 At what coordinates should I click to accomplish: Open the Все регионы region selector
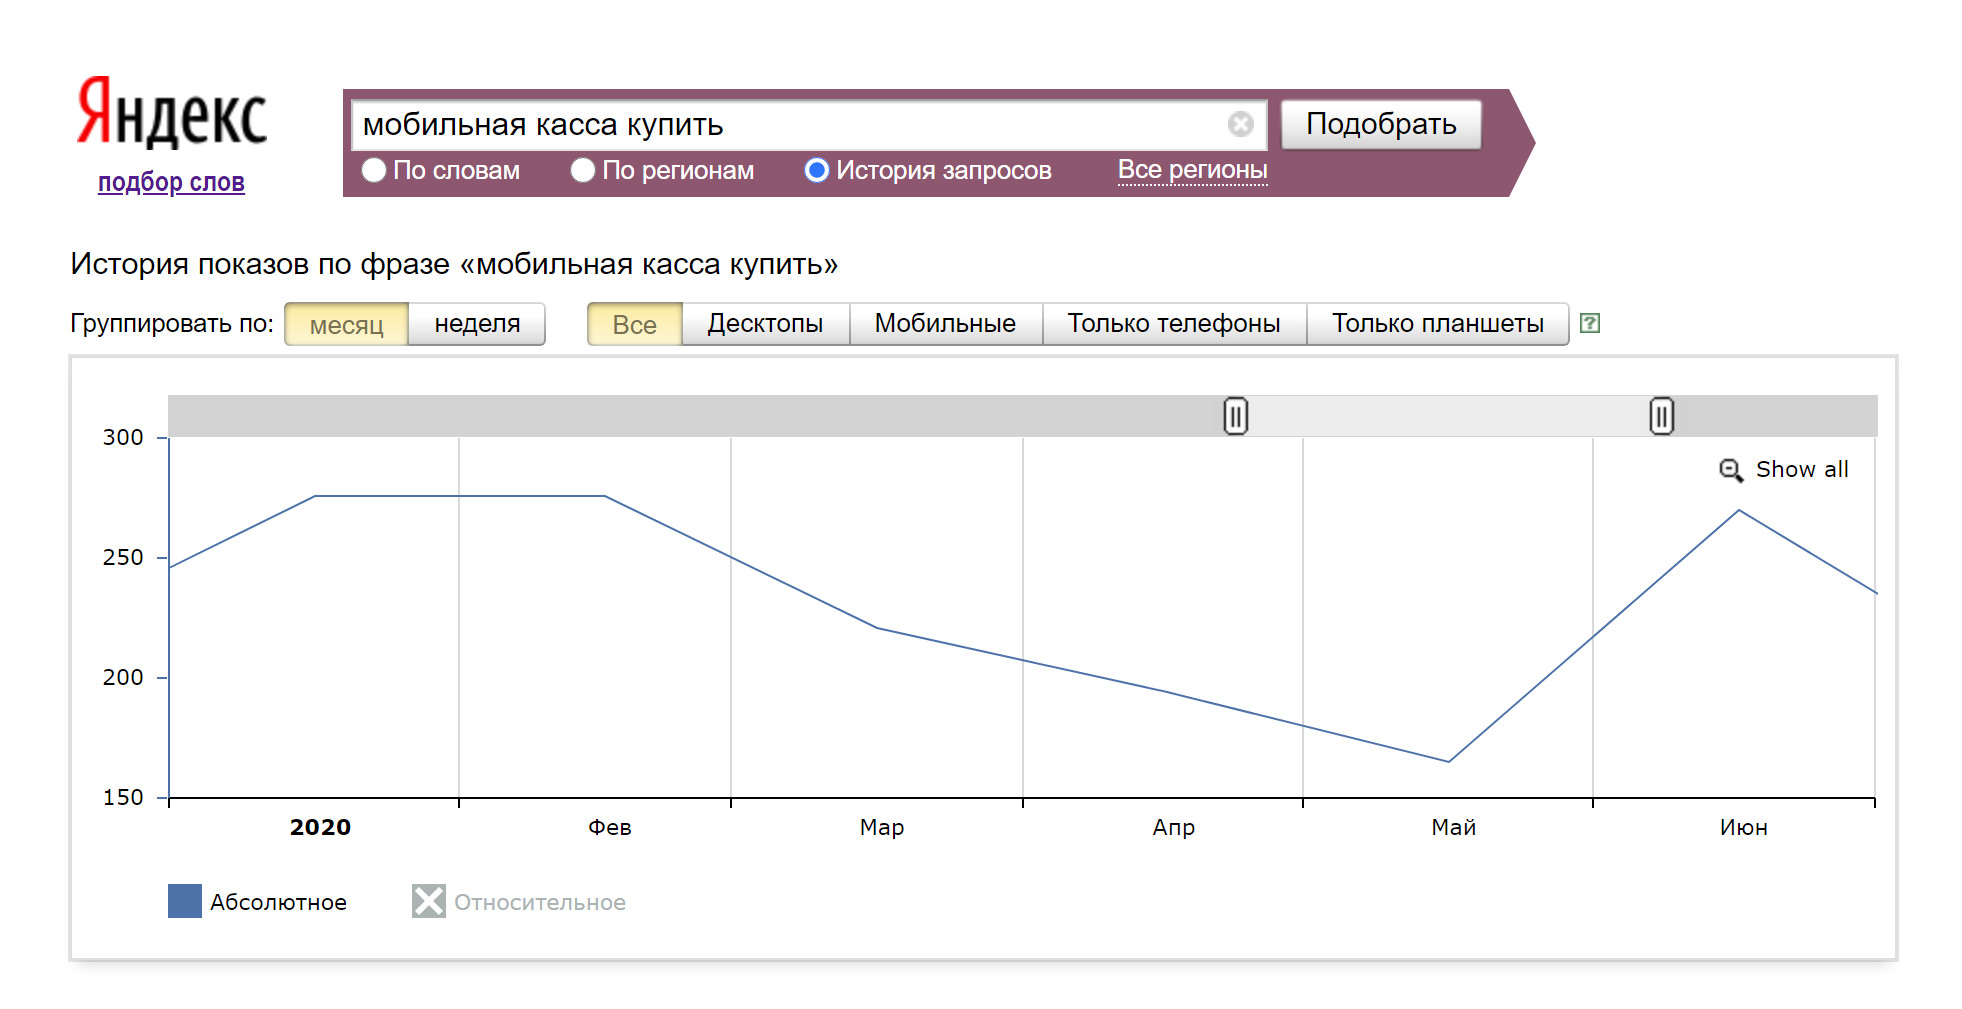click(1192, 170)
